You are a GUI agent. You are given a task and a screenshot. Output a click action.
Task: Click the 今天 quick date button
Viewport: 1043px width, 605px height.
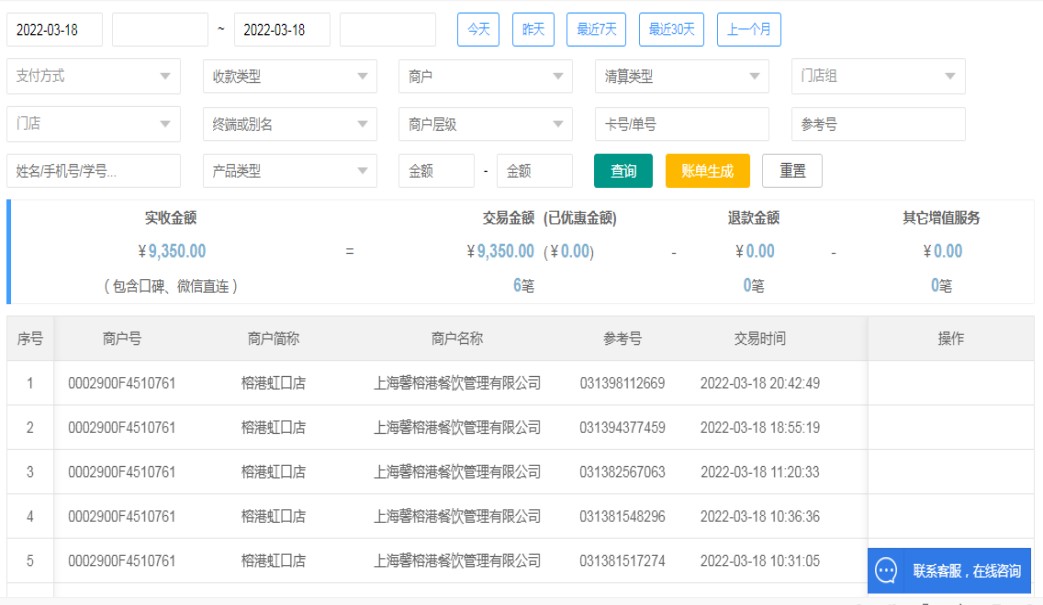(478, 29)
